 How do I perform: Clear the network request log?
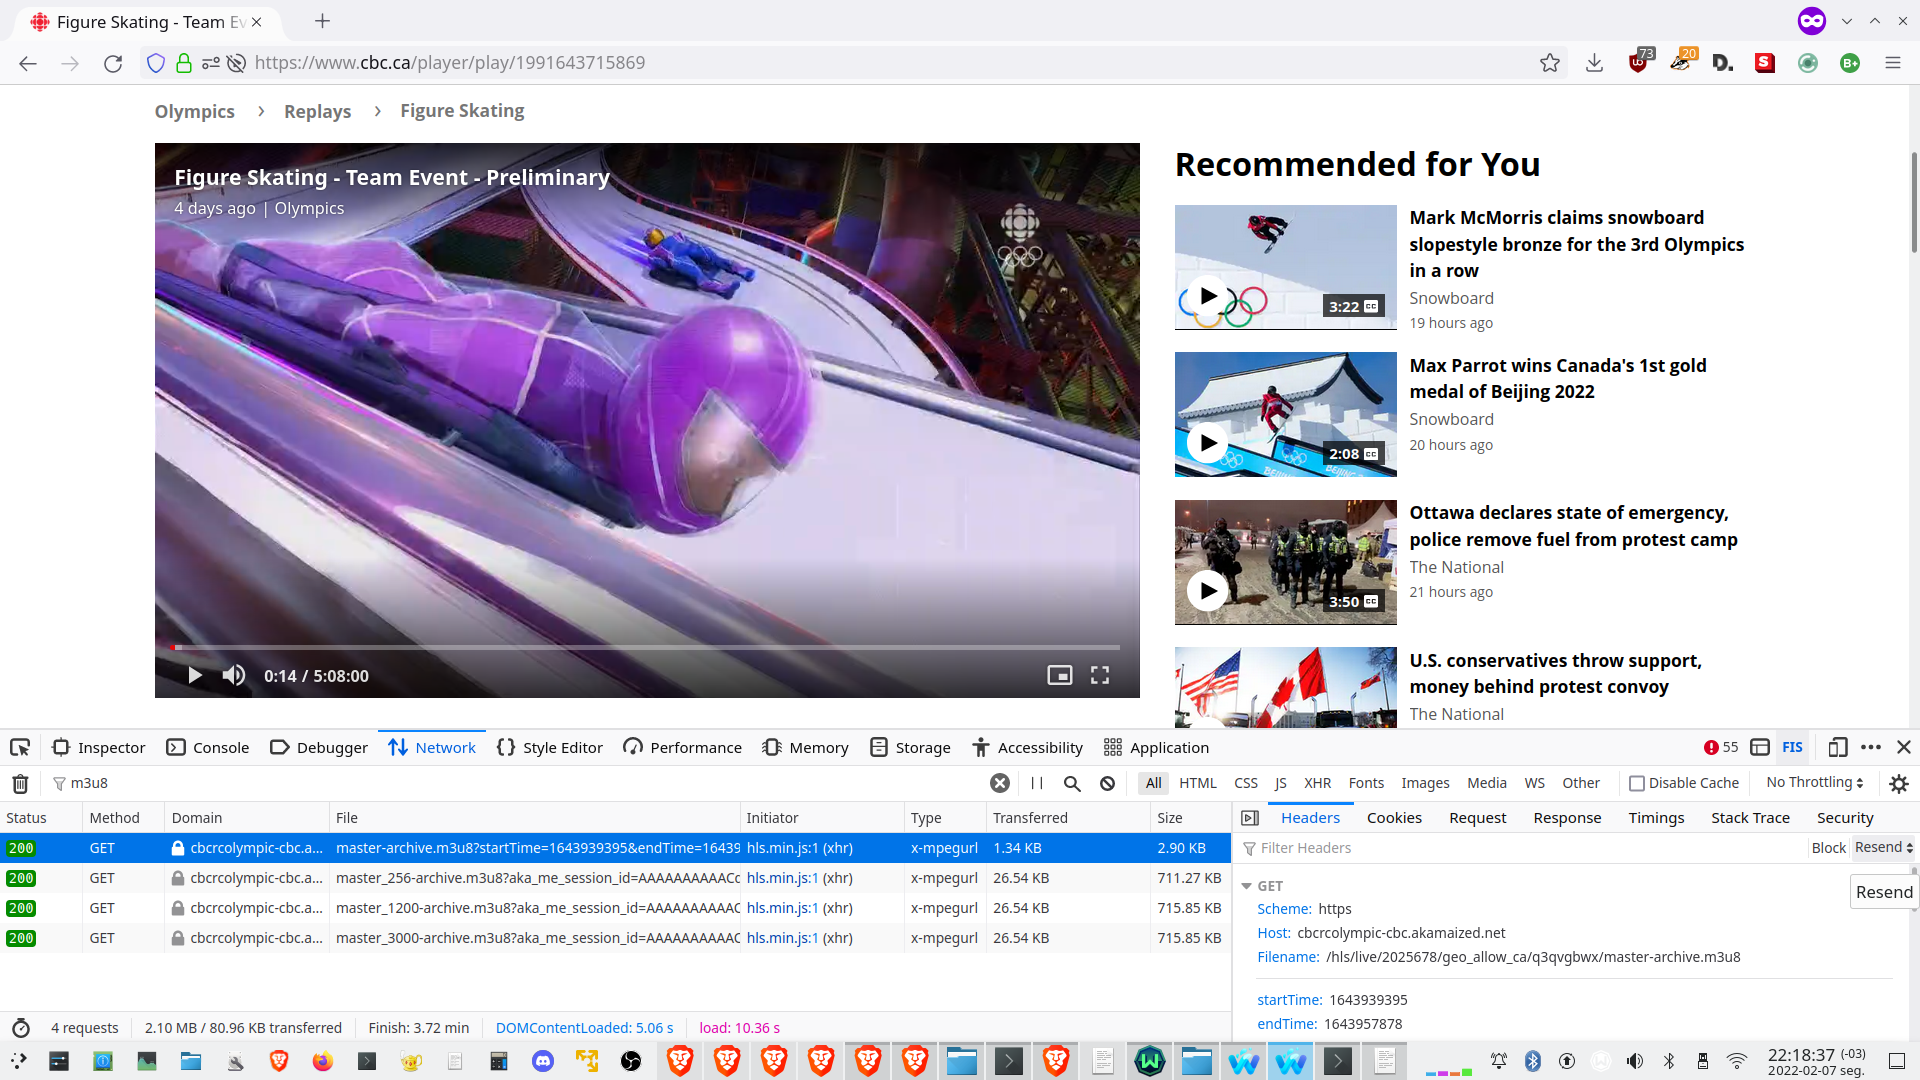click(x=20, y=784)
